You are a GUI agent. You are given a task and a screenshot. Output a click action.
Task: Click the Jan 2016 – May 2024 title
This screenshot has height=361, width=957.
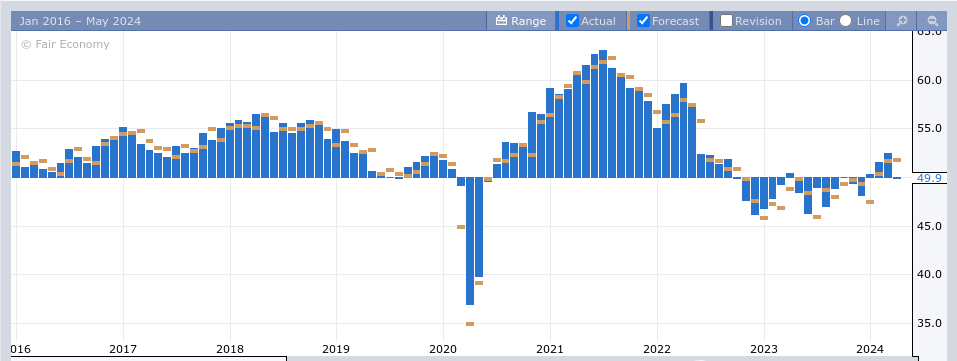tap(80, 21)
